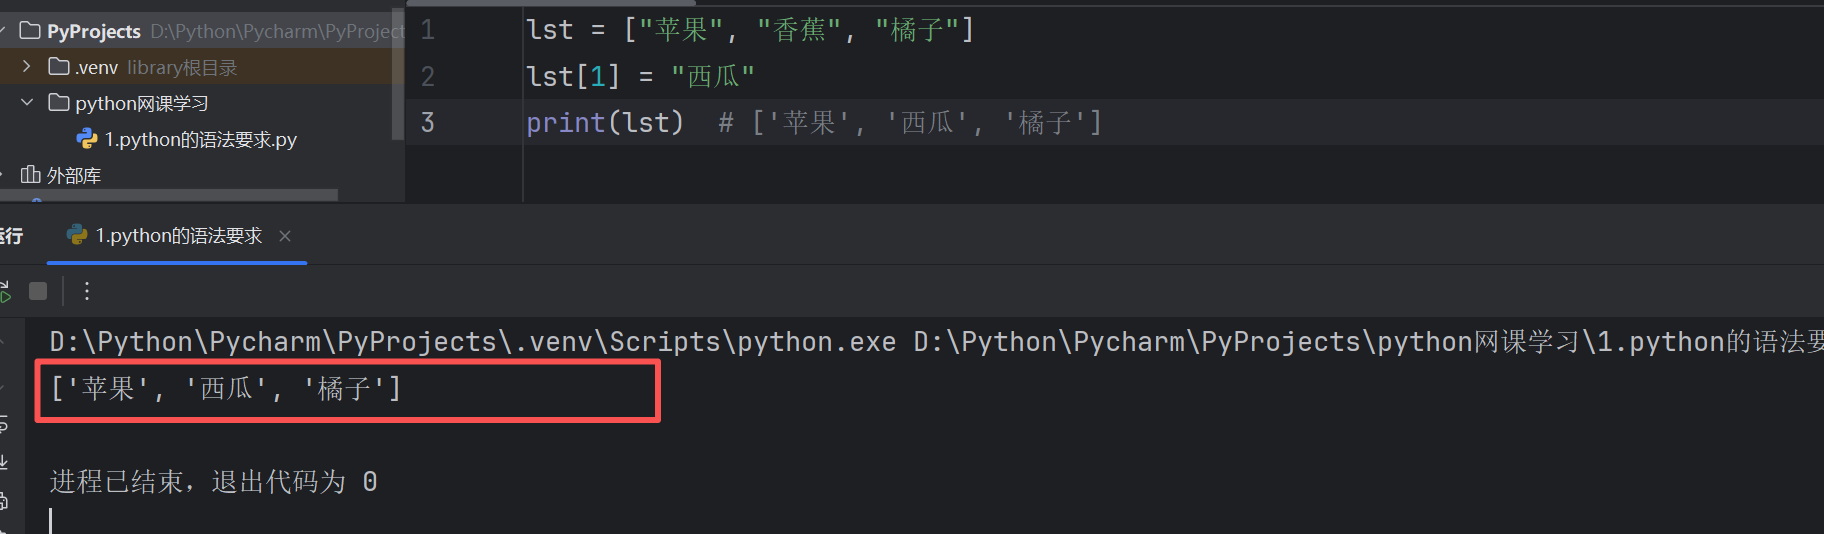
Task: Click the print icon in console sidebar
Action: [x=3, y=500]
